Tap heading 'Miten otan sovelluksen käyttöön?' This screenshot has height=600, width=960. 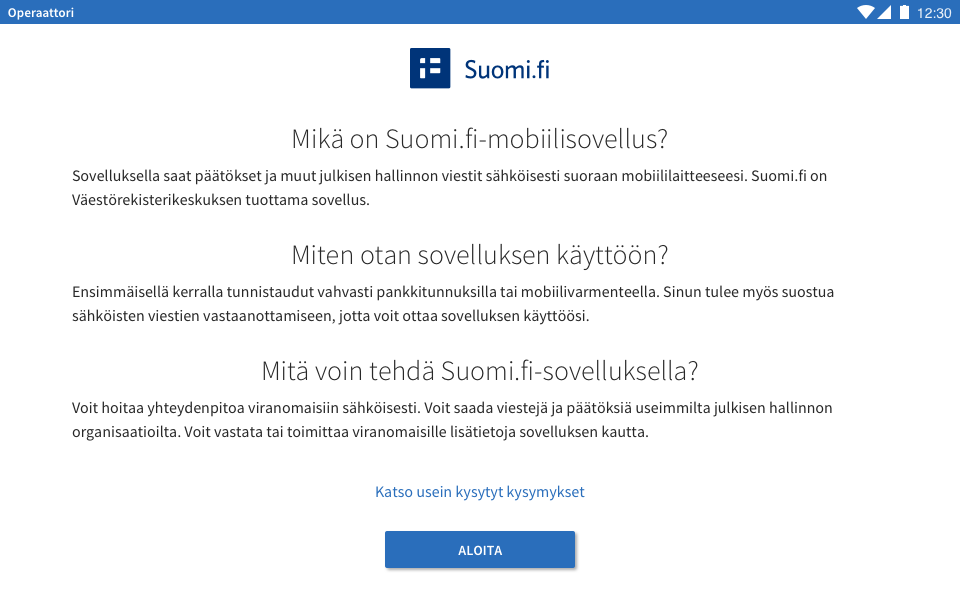(x=480, y=255)
